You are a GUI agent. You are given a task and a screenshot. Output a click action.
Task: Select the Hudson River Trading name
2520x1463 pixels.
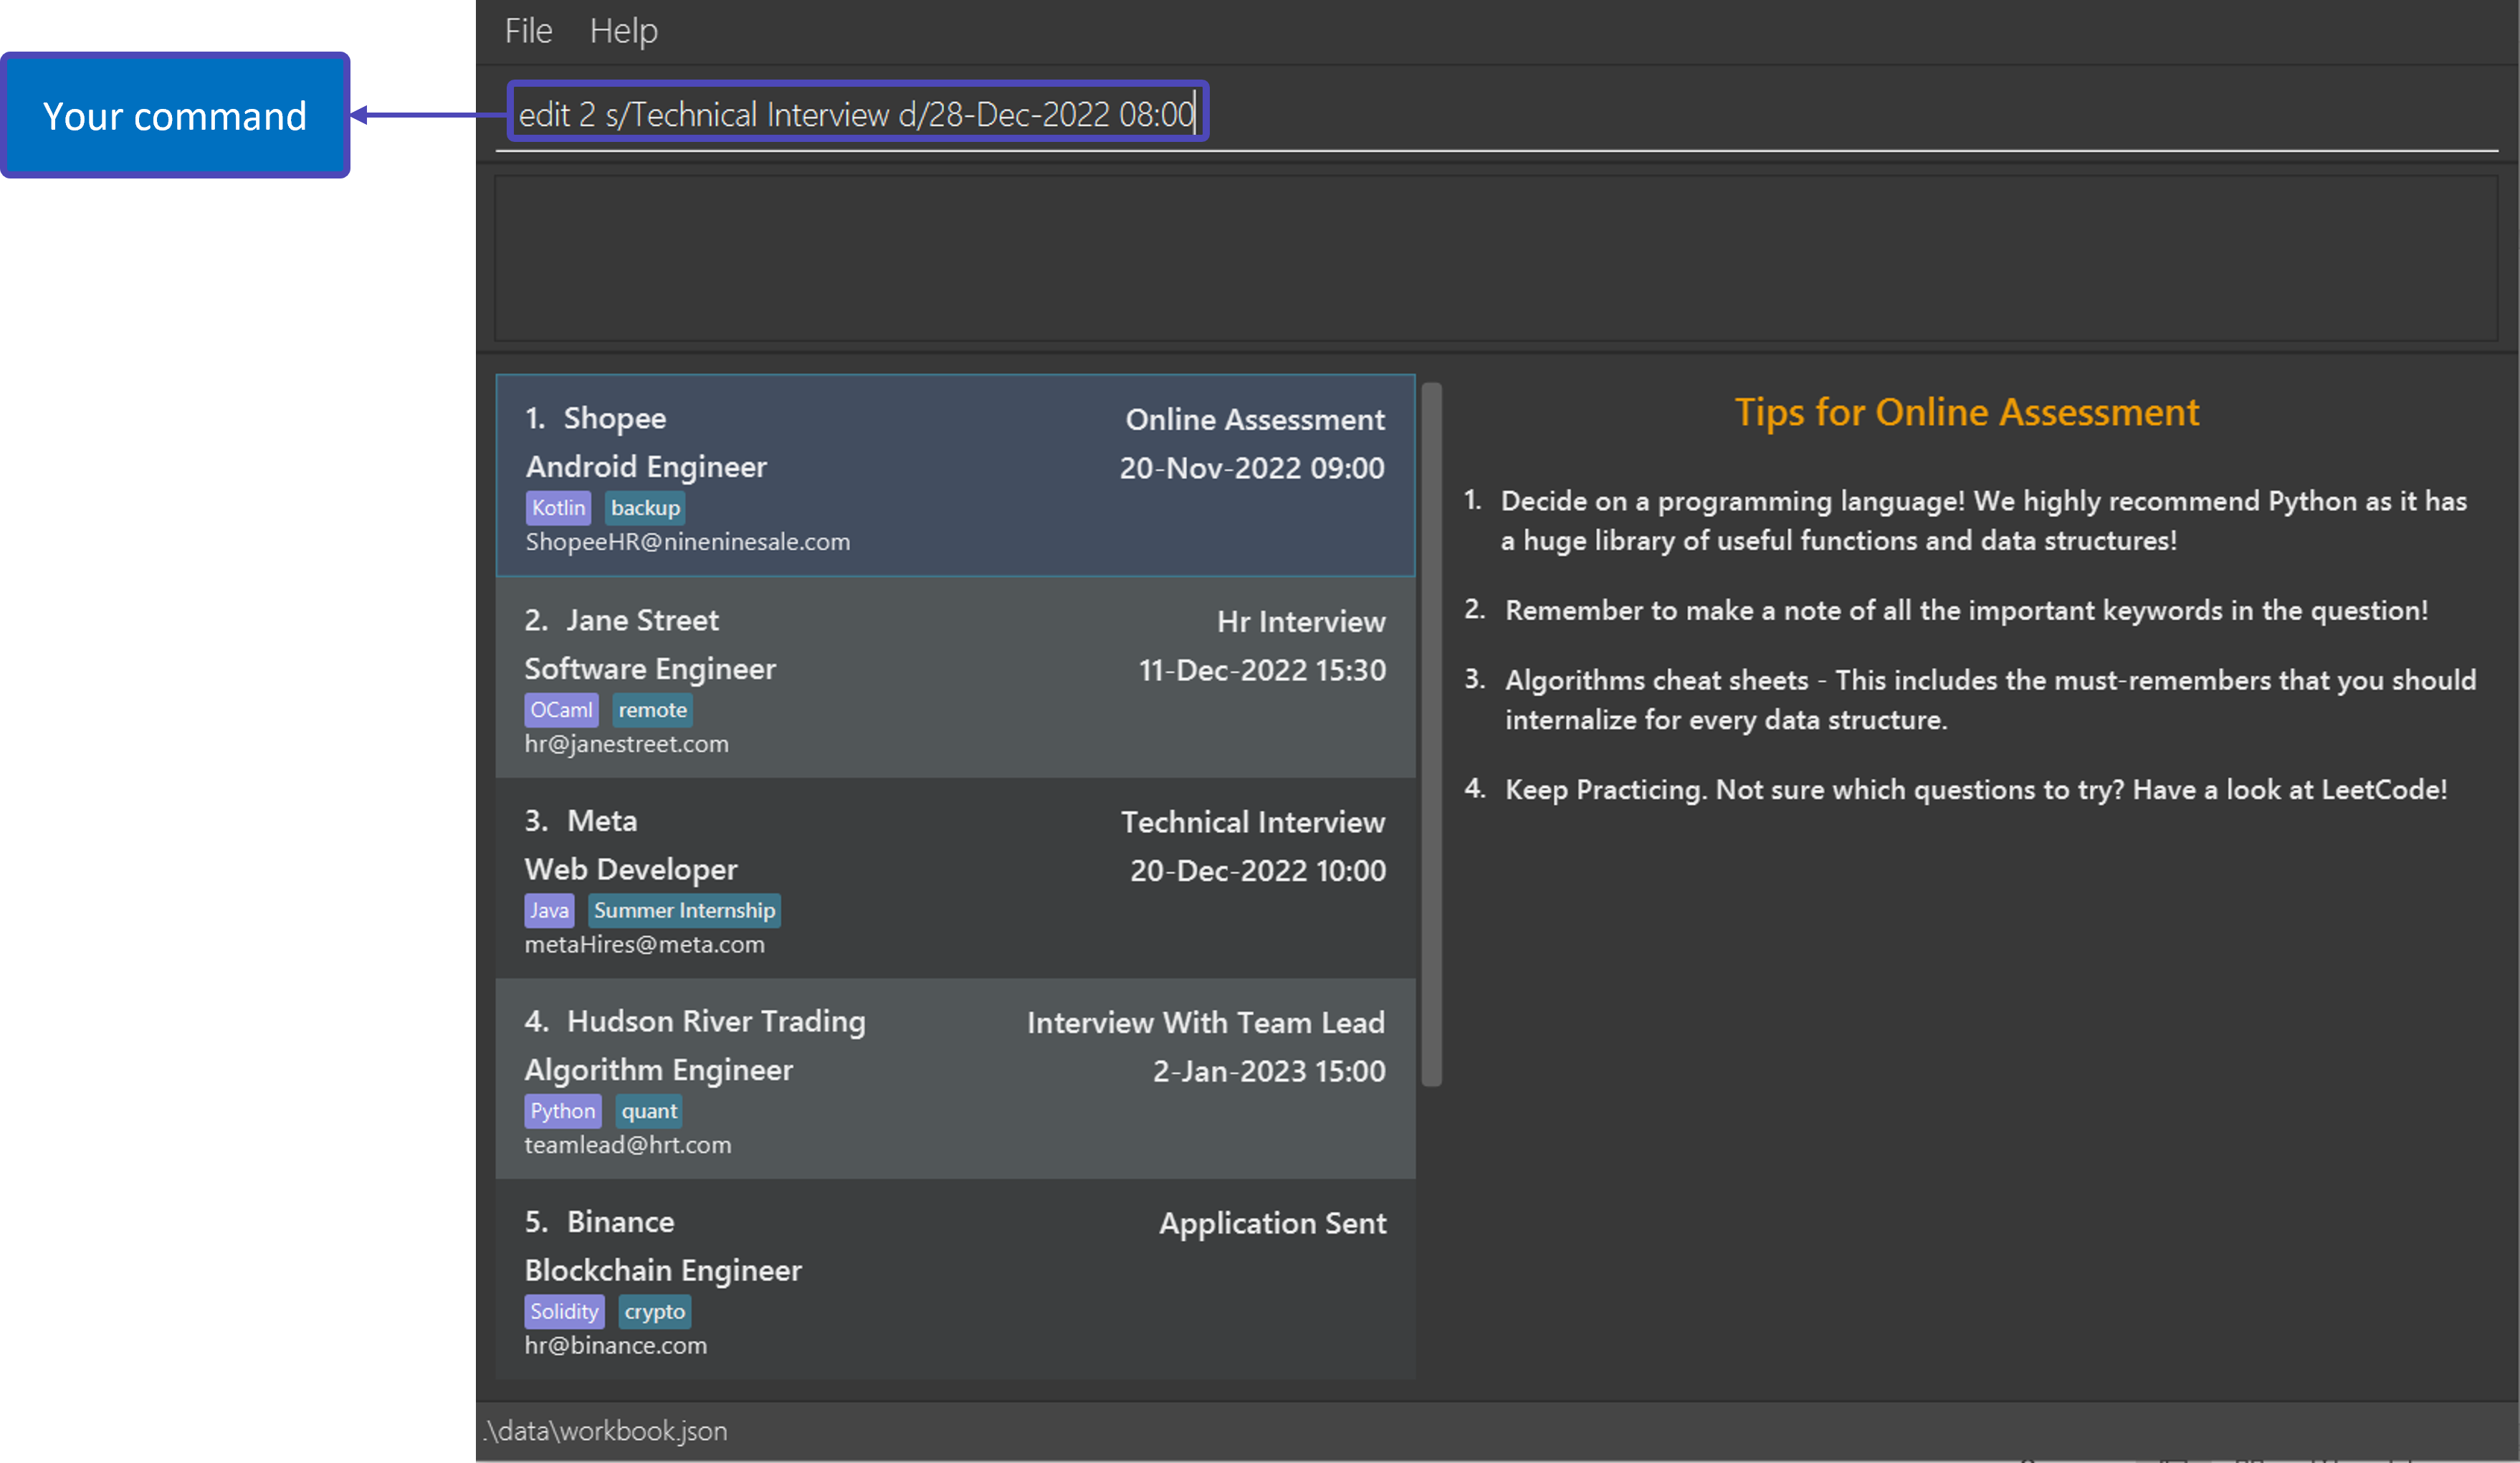click(x=716, y=1021)
